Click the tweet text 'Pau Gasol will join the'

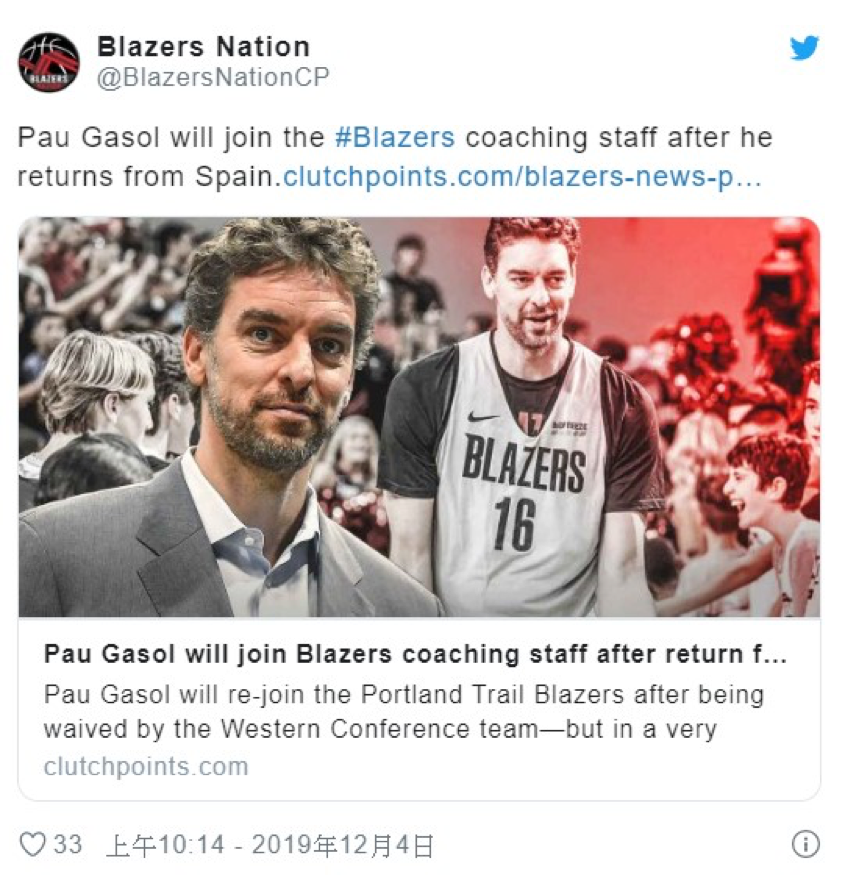(x=171, y=138)
